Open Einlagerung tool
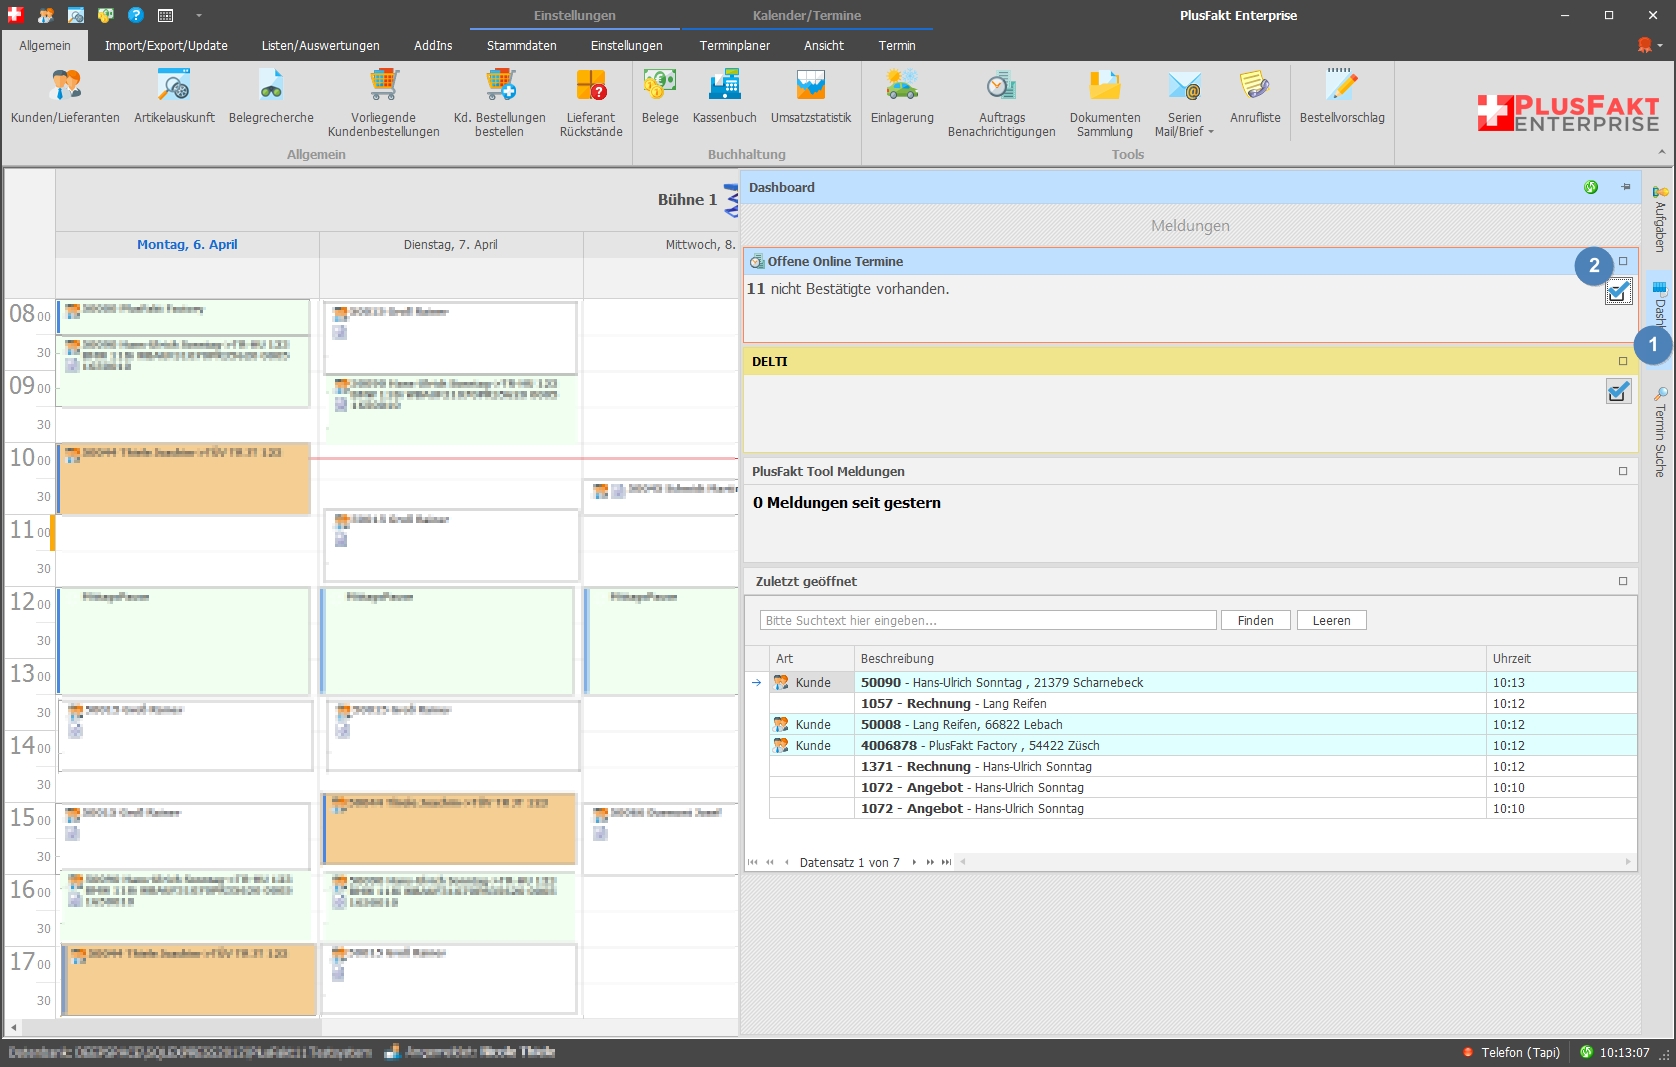 902,99
